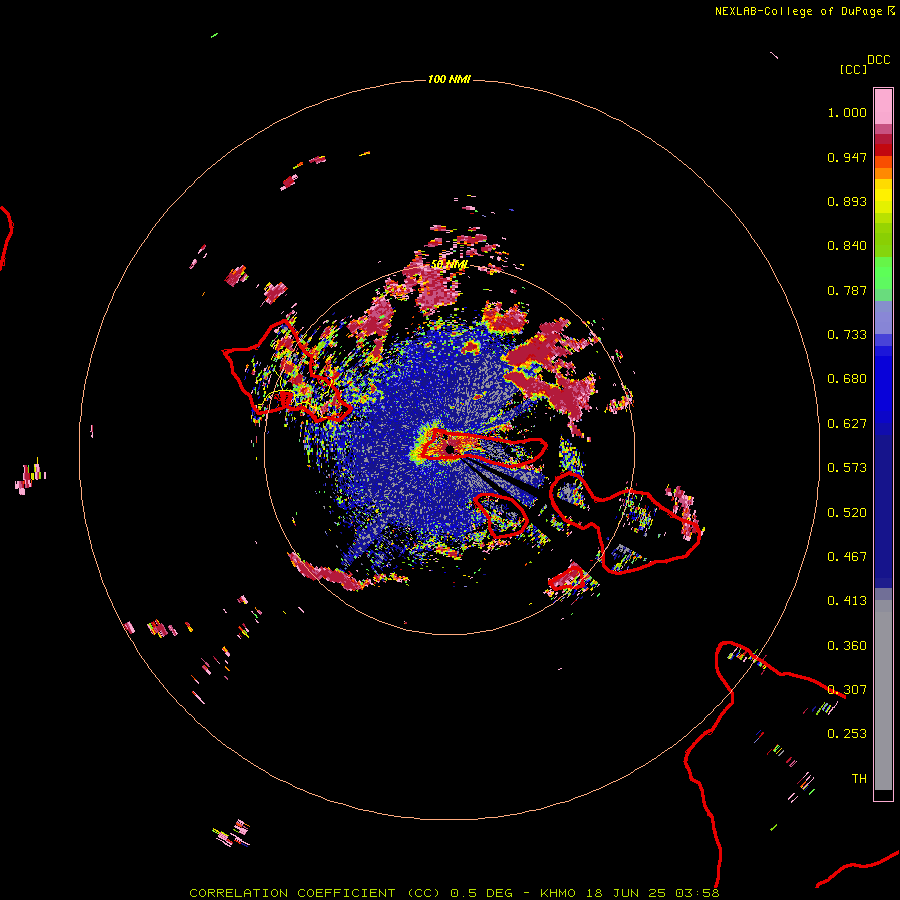Viewport: 900px width, 900px height.
Task: Select the 0.520 scale value
Action: pos(847,513)
